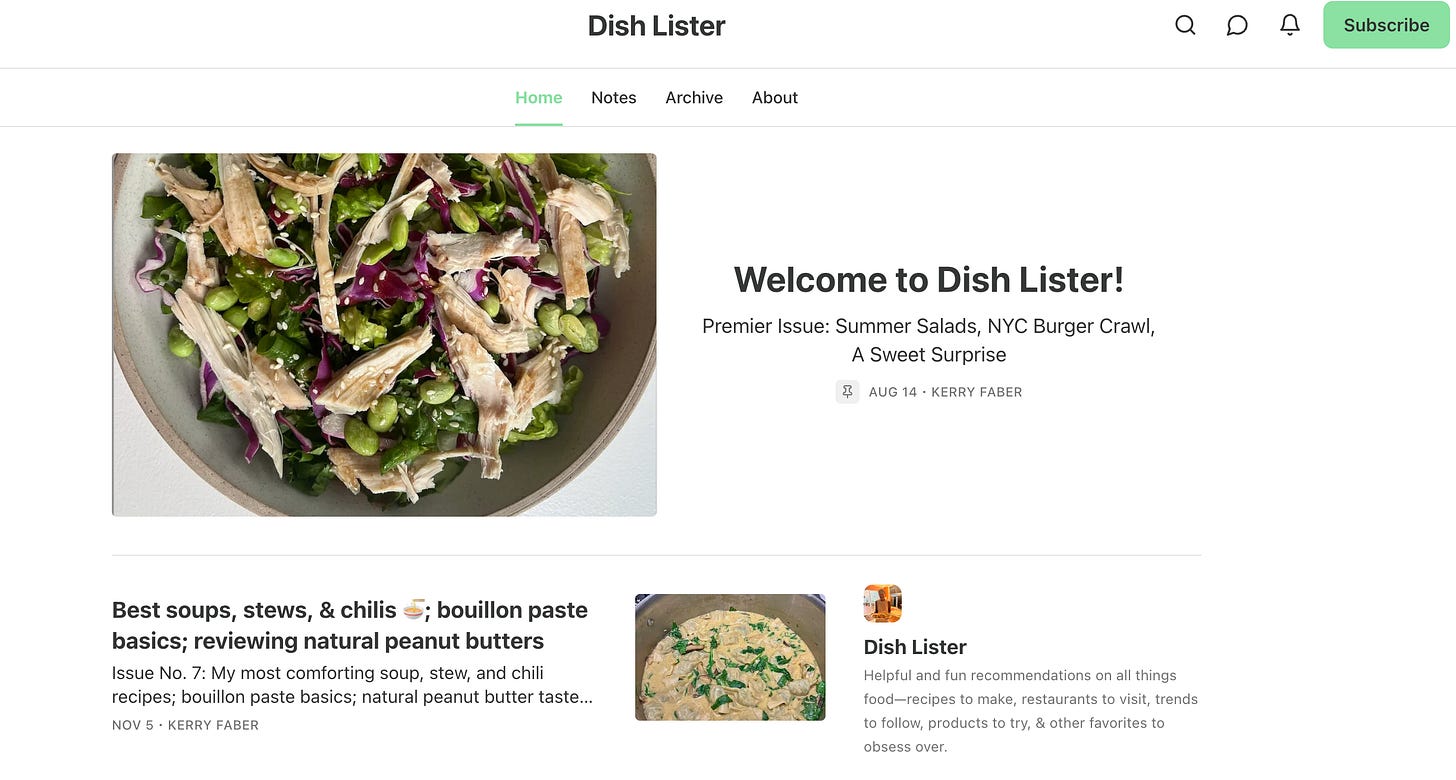Click the Dish Lister orange logo icon
1456x780 pixels.
click(882, 604)
